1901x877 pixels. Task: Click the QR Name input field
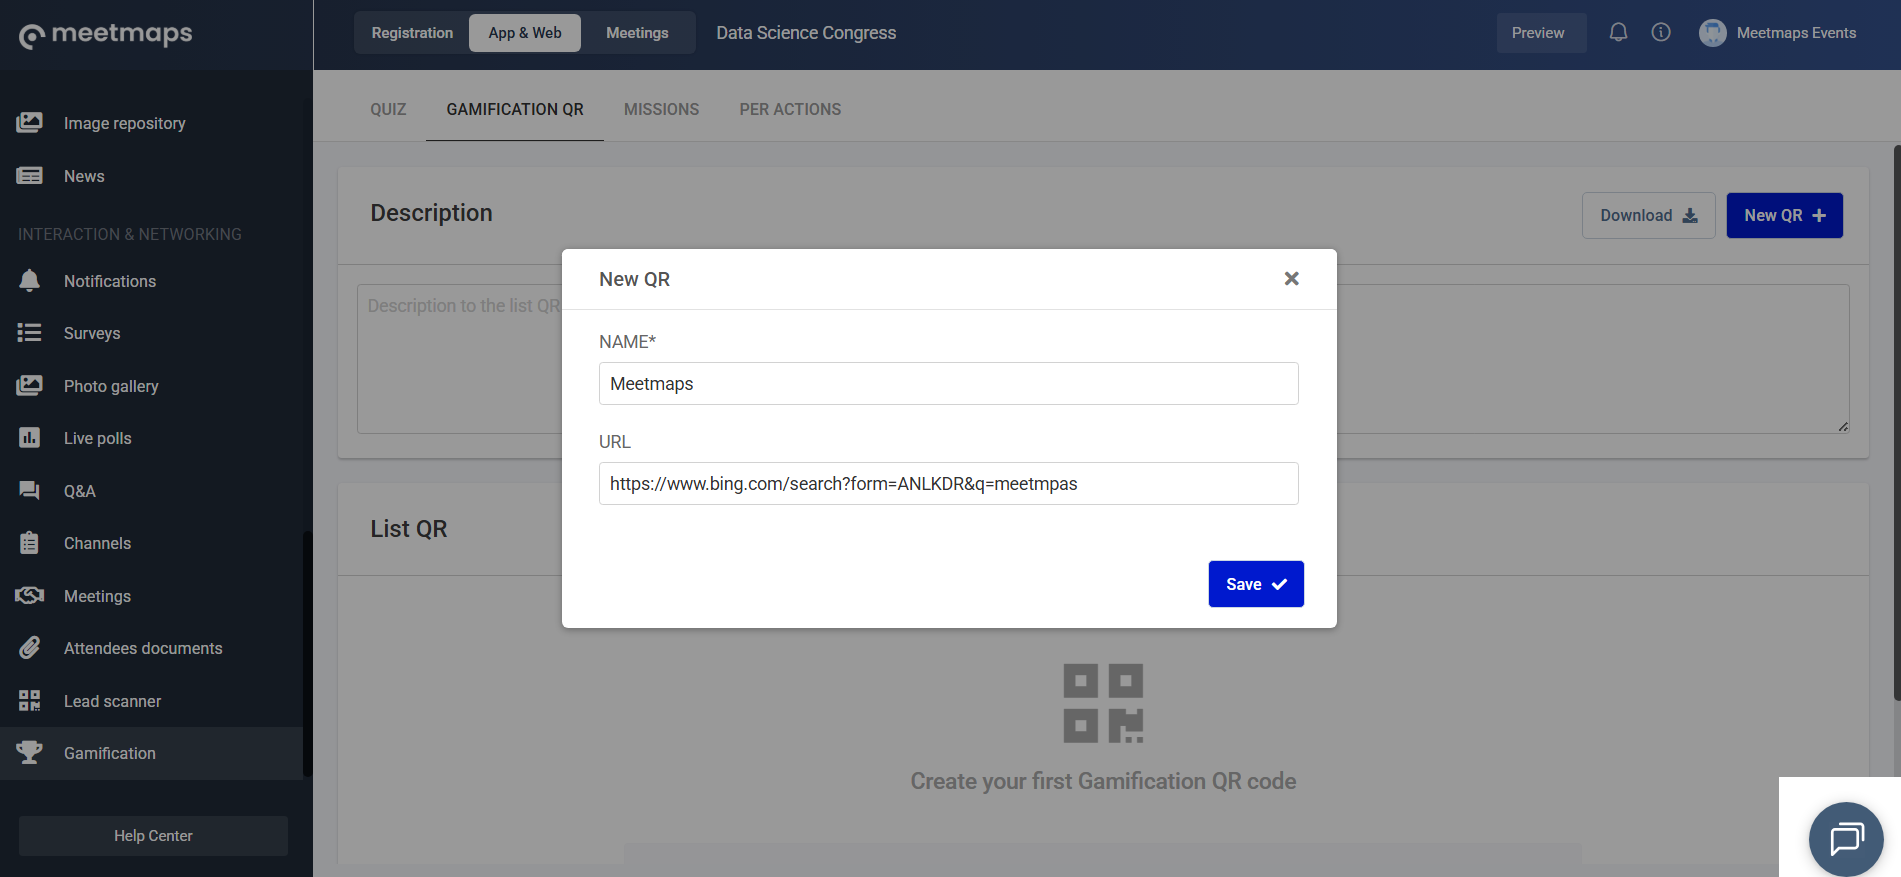[948, 384]
